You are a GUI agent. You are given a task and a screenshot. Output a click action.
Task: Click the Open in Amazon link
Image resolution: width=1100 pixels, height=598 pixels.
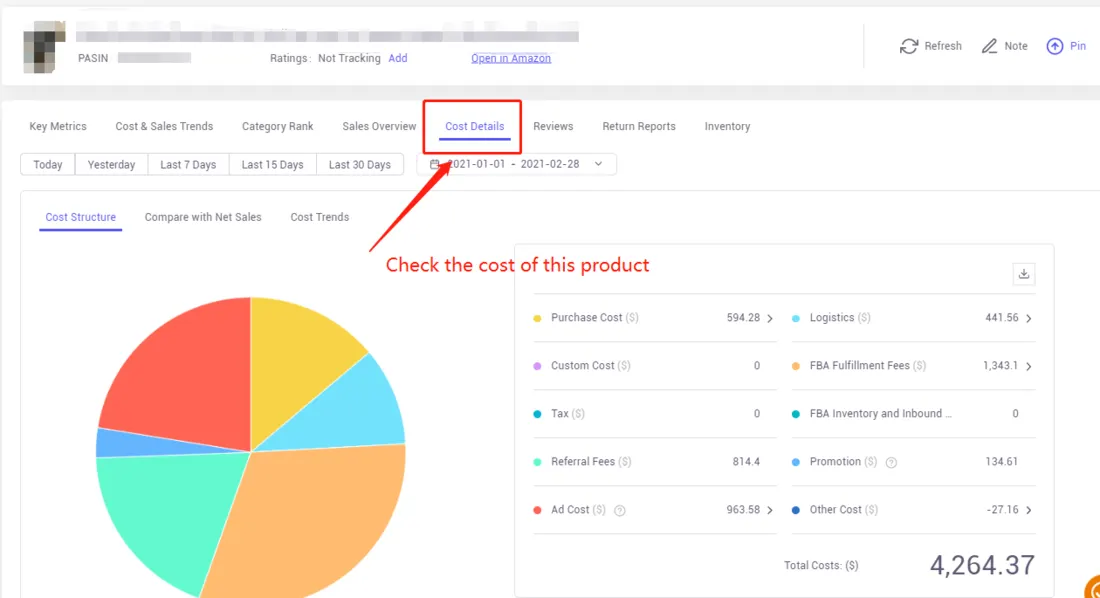point(510,58)
